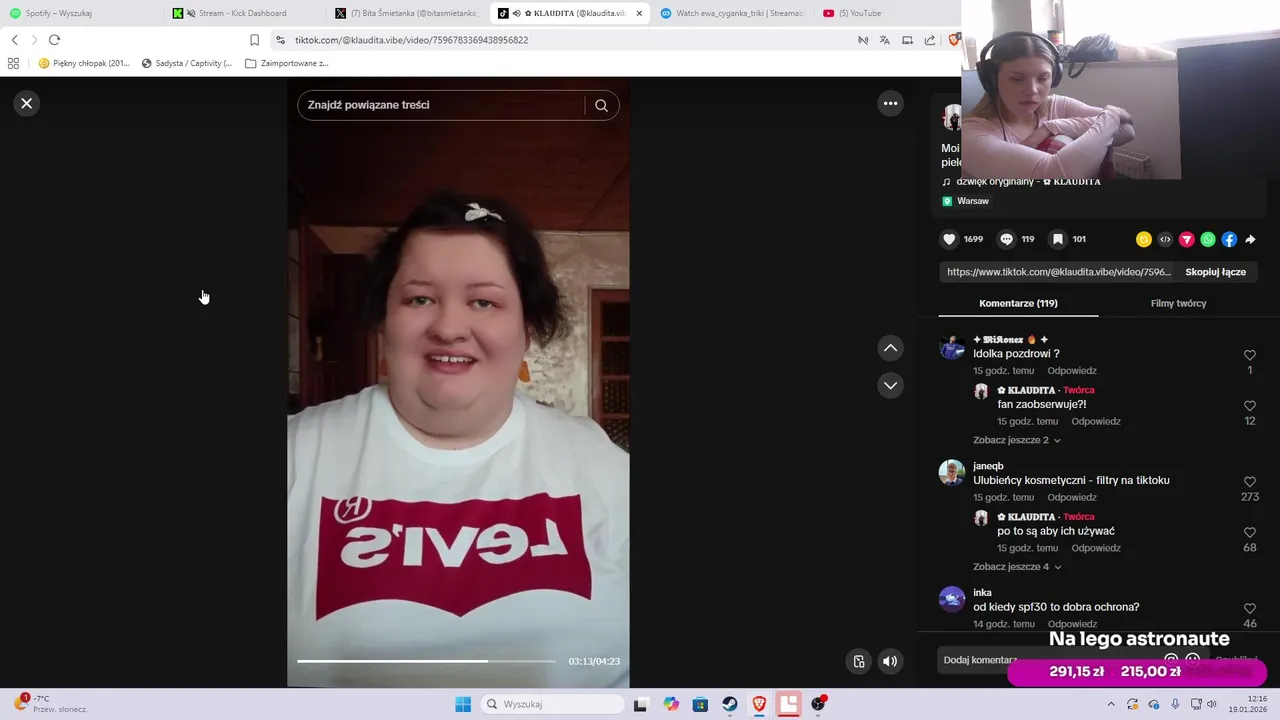Click the search magnifier in related content box
The image size is (1280, 720).
(x=601, y=105)
